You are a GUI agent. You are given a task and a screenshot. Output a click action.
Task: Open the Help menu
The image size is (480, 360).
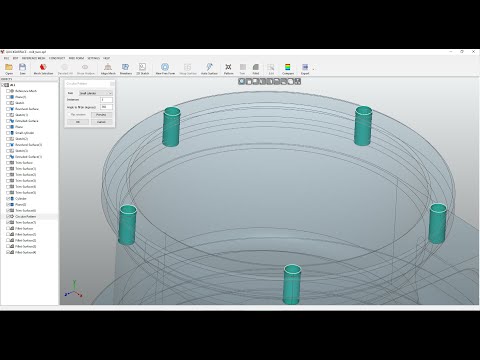(106, 58)
